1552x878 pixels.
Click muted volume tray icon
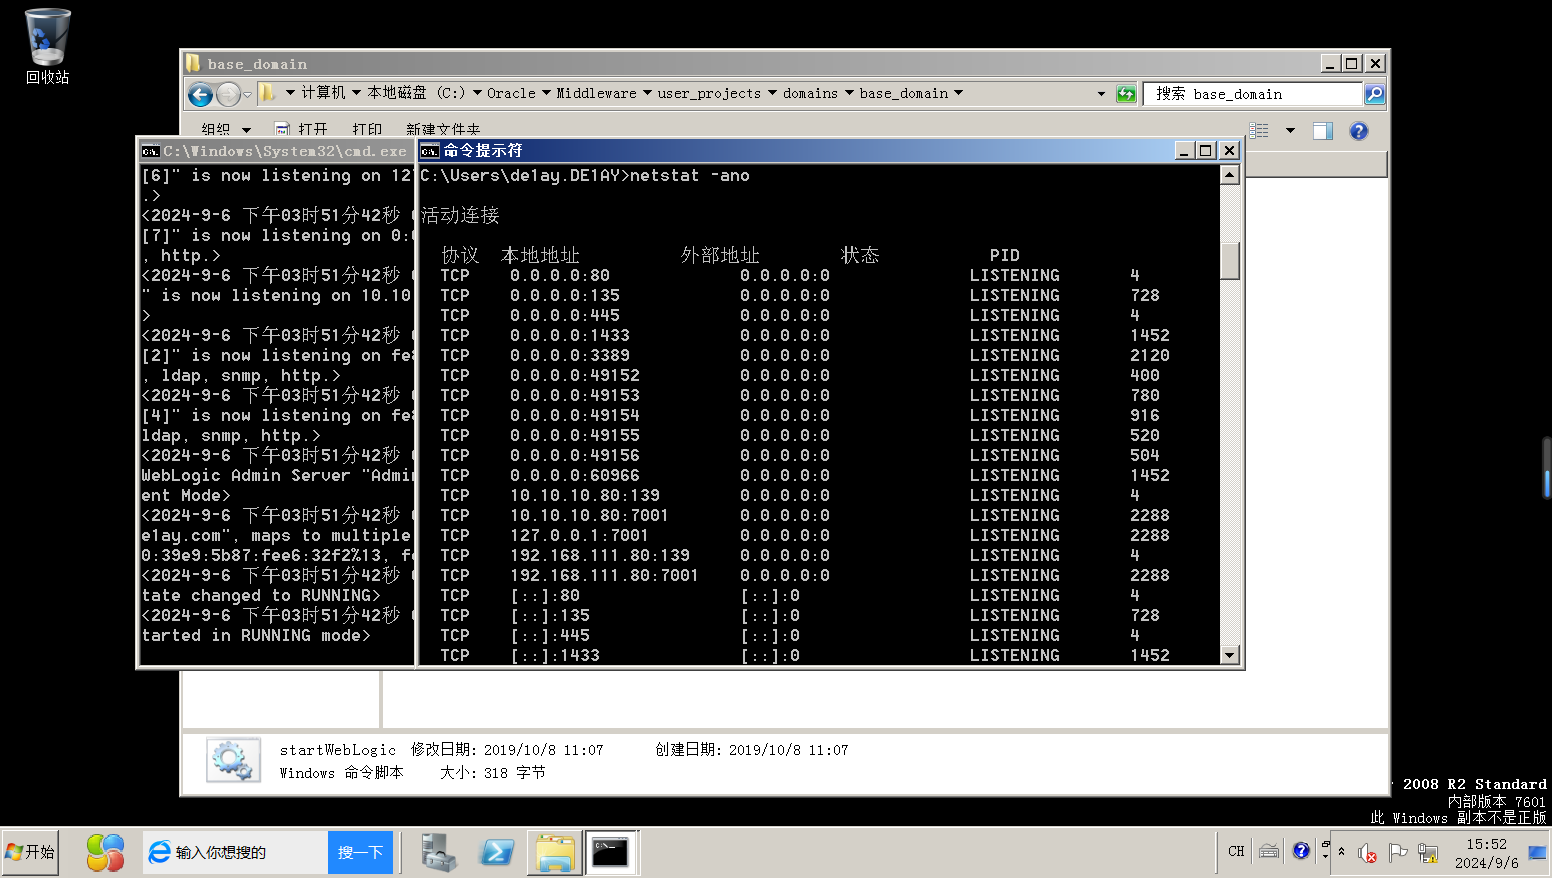(1367, 853)
